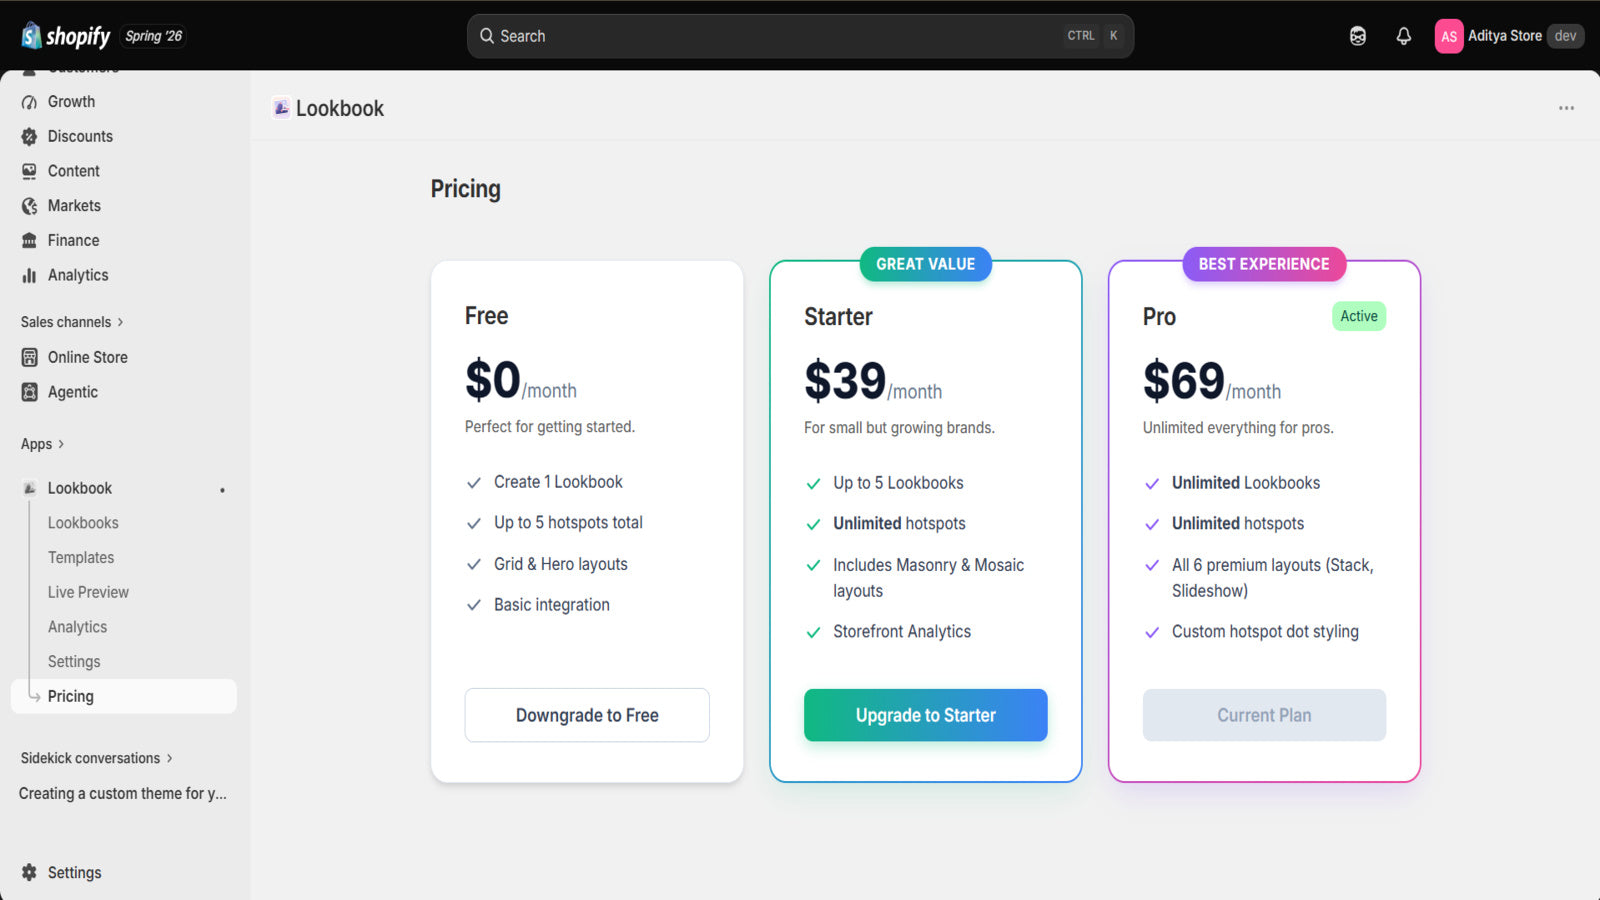The height and width of the screenshot is (900, 1600).
Task: Click Upgrade to Starter button
Action: [x=925, y=715]
